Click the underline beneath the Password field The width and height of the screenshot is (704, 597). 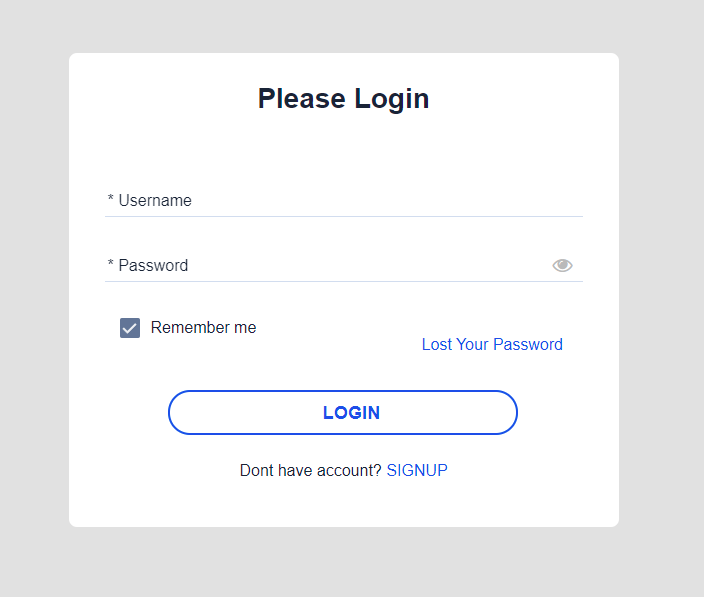coord(344,281)
